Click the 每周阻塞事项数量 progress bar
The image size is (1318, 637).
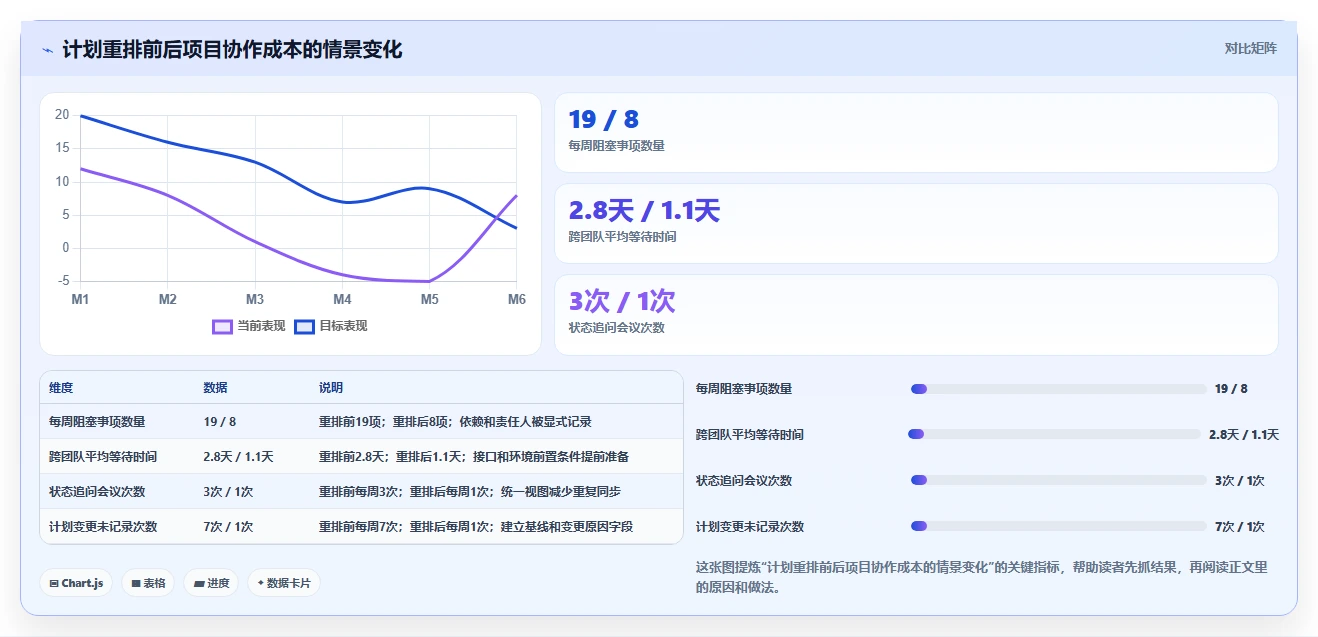(x=1058, y=389)
